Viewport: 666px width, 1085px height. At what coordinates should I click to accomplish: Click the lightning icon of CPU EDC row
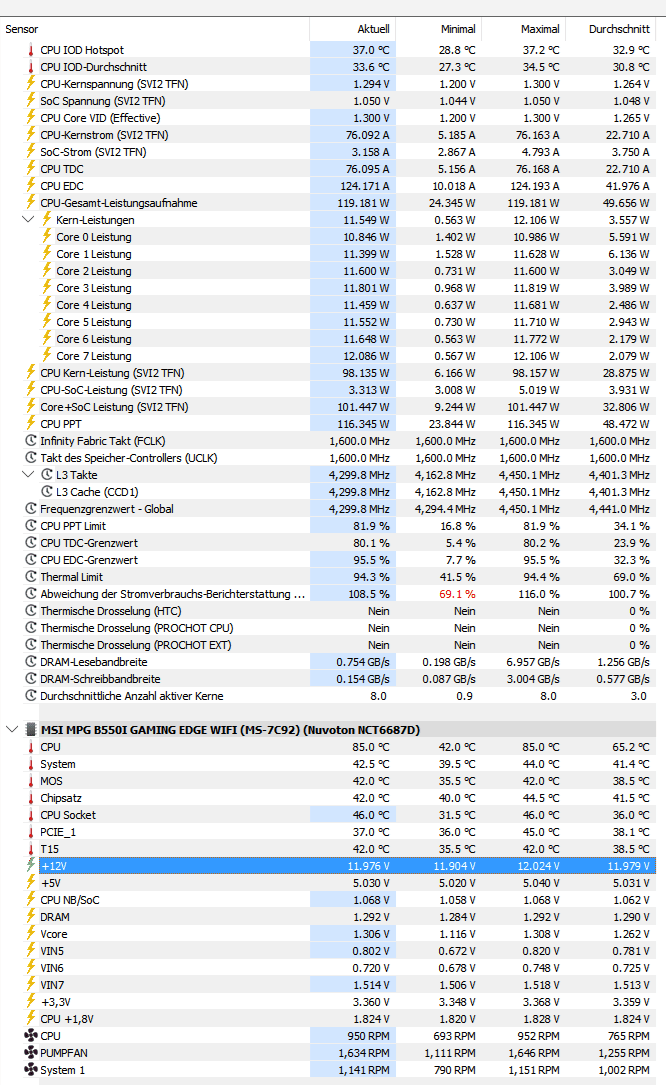click(x=30, y=186)
